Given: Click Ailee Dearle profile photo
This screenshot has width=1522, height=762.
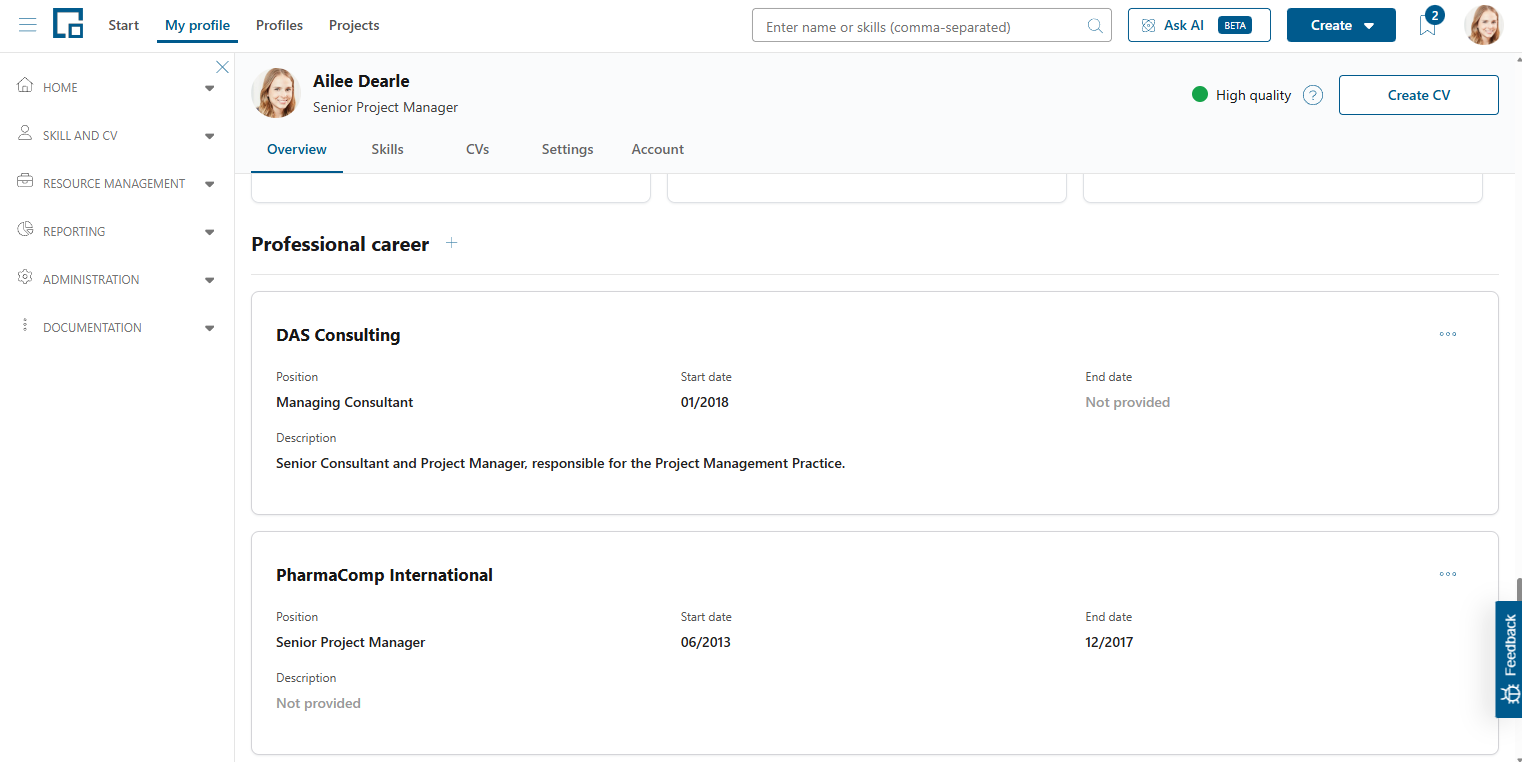Looking at the screenshot, I should (x=276, y=93).
